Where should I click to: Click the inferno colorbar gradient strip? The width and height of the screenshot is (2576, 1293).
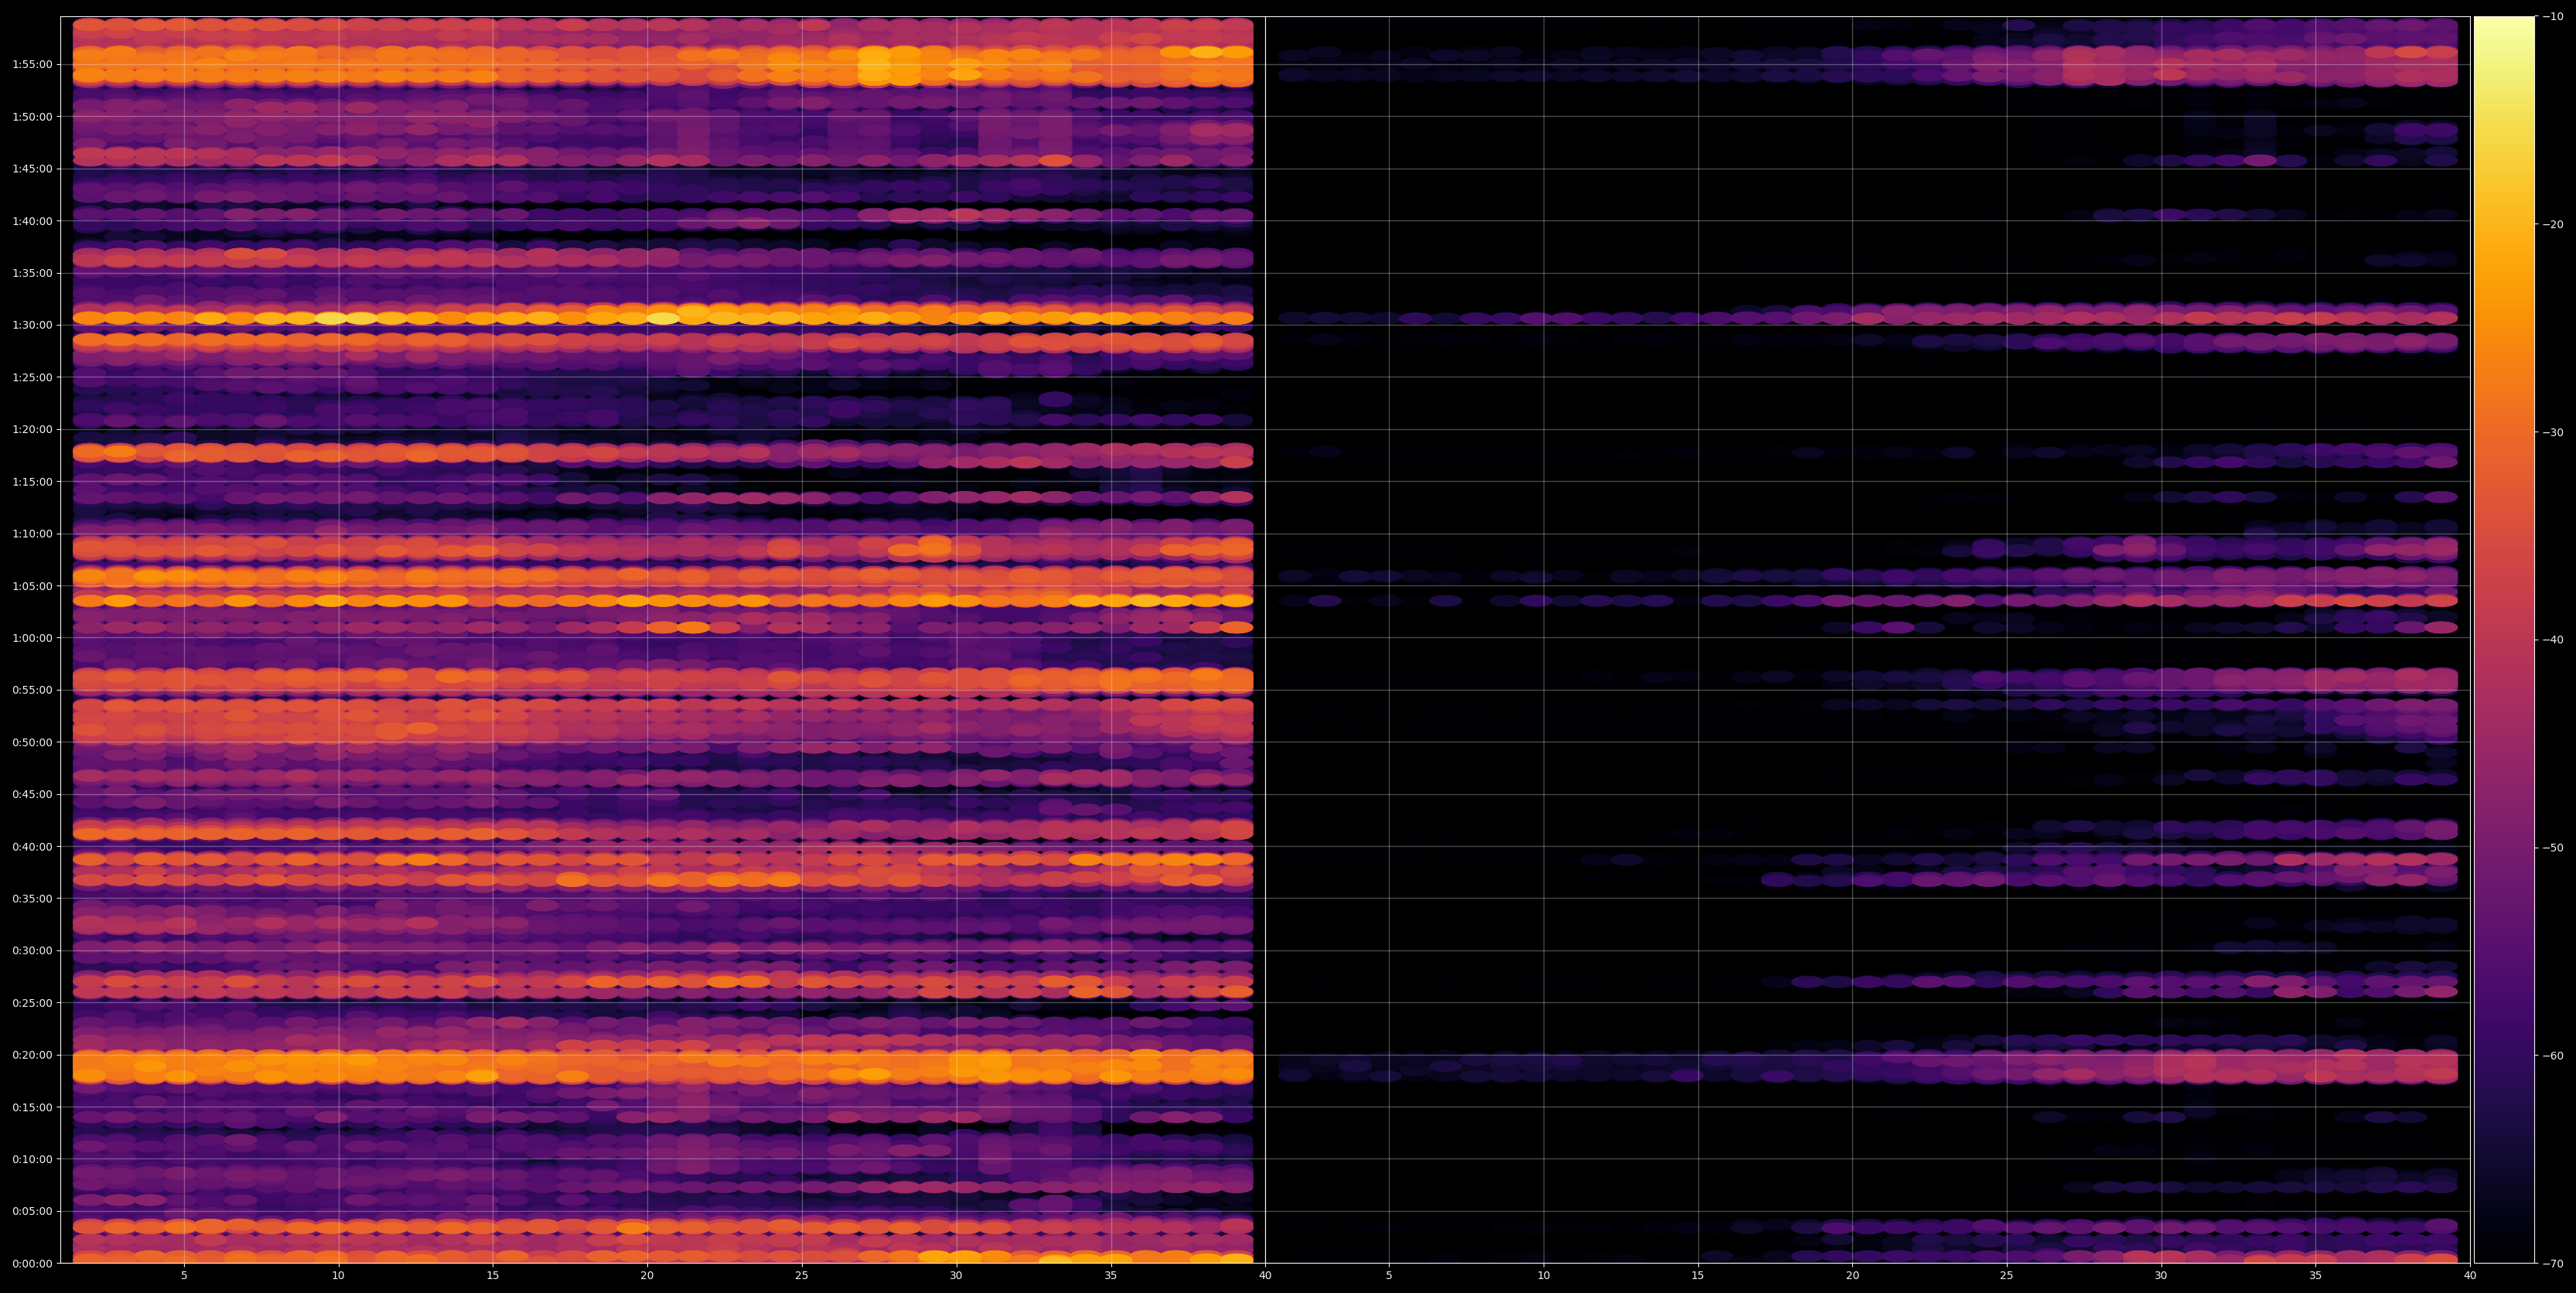2504,640
